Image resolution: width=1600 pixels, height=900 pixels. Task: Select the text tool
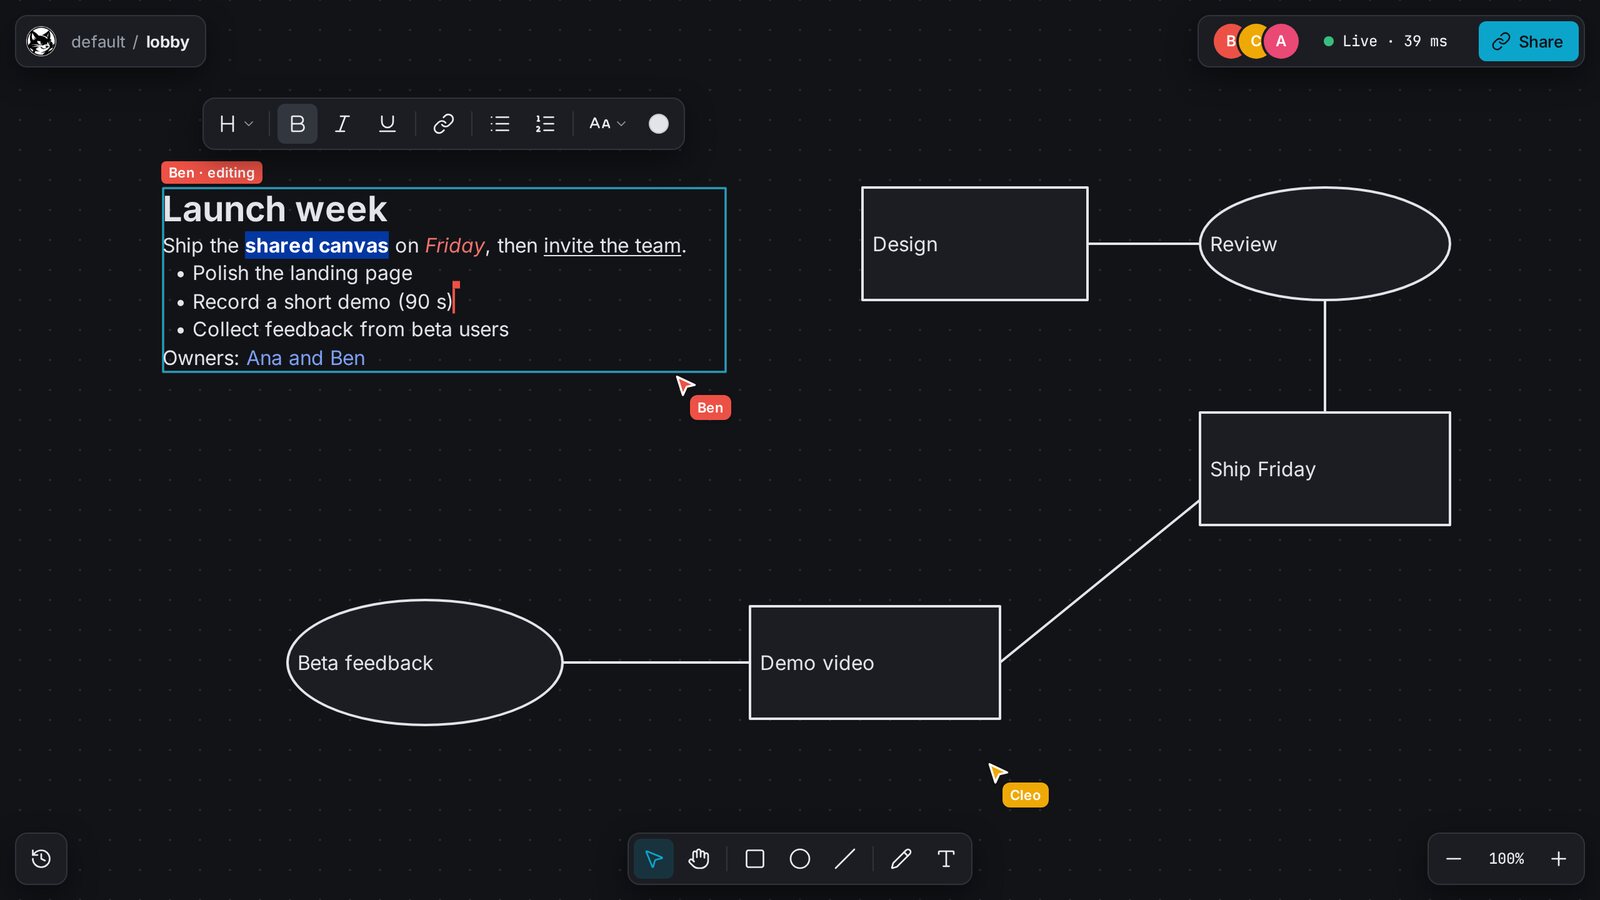946,859
